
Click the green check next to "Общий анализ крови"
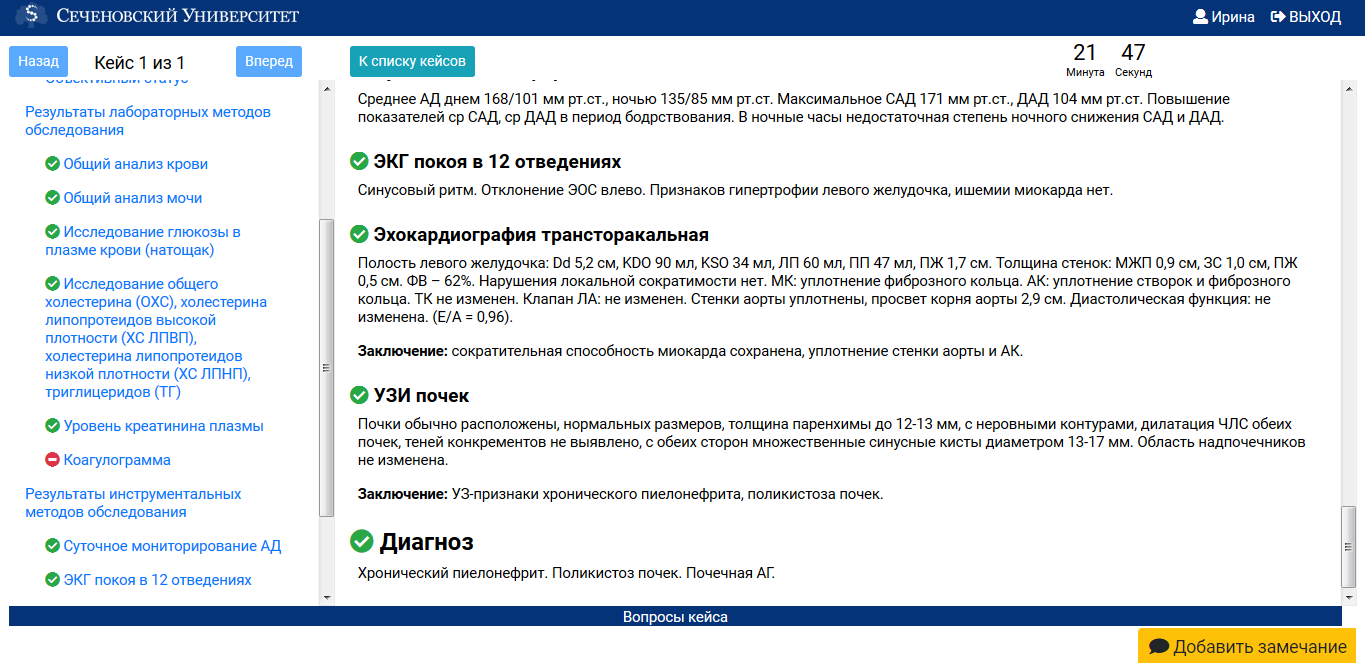click(51, 163)
